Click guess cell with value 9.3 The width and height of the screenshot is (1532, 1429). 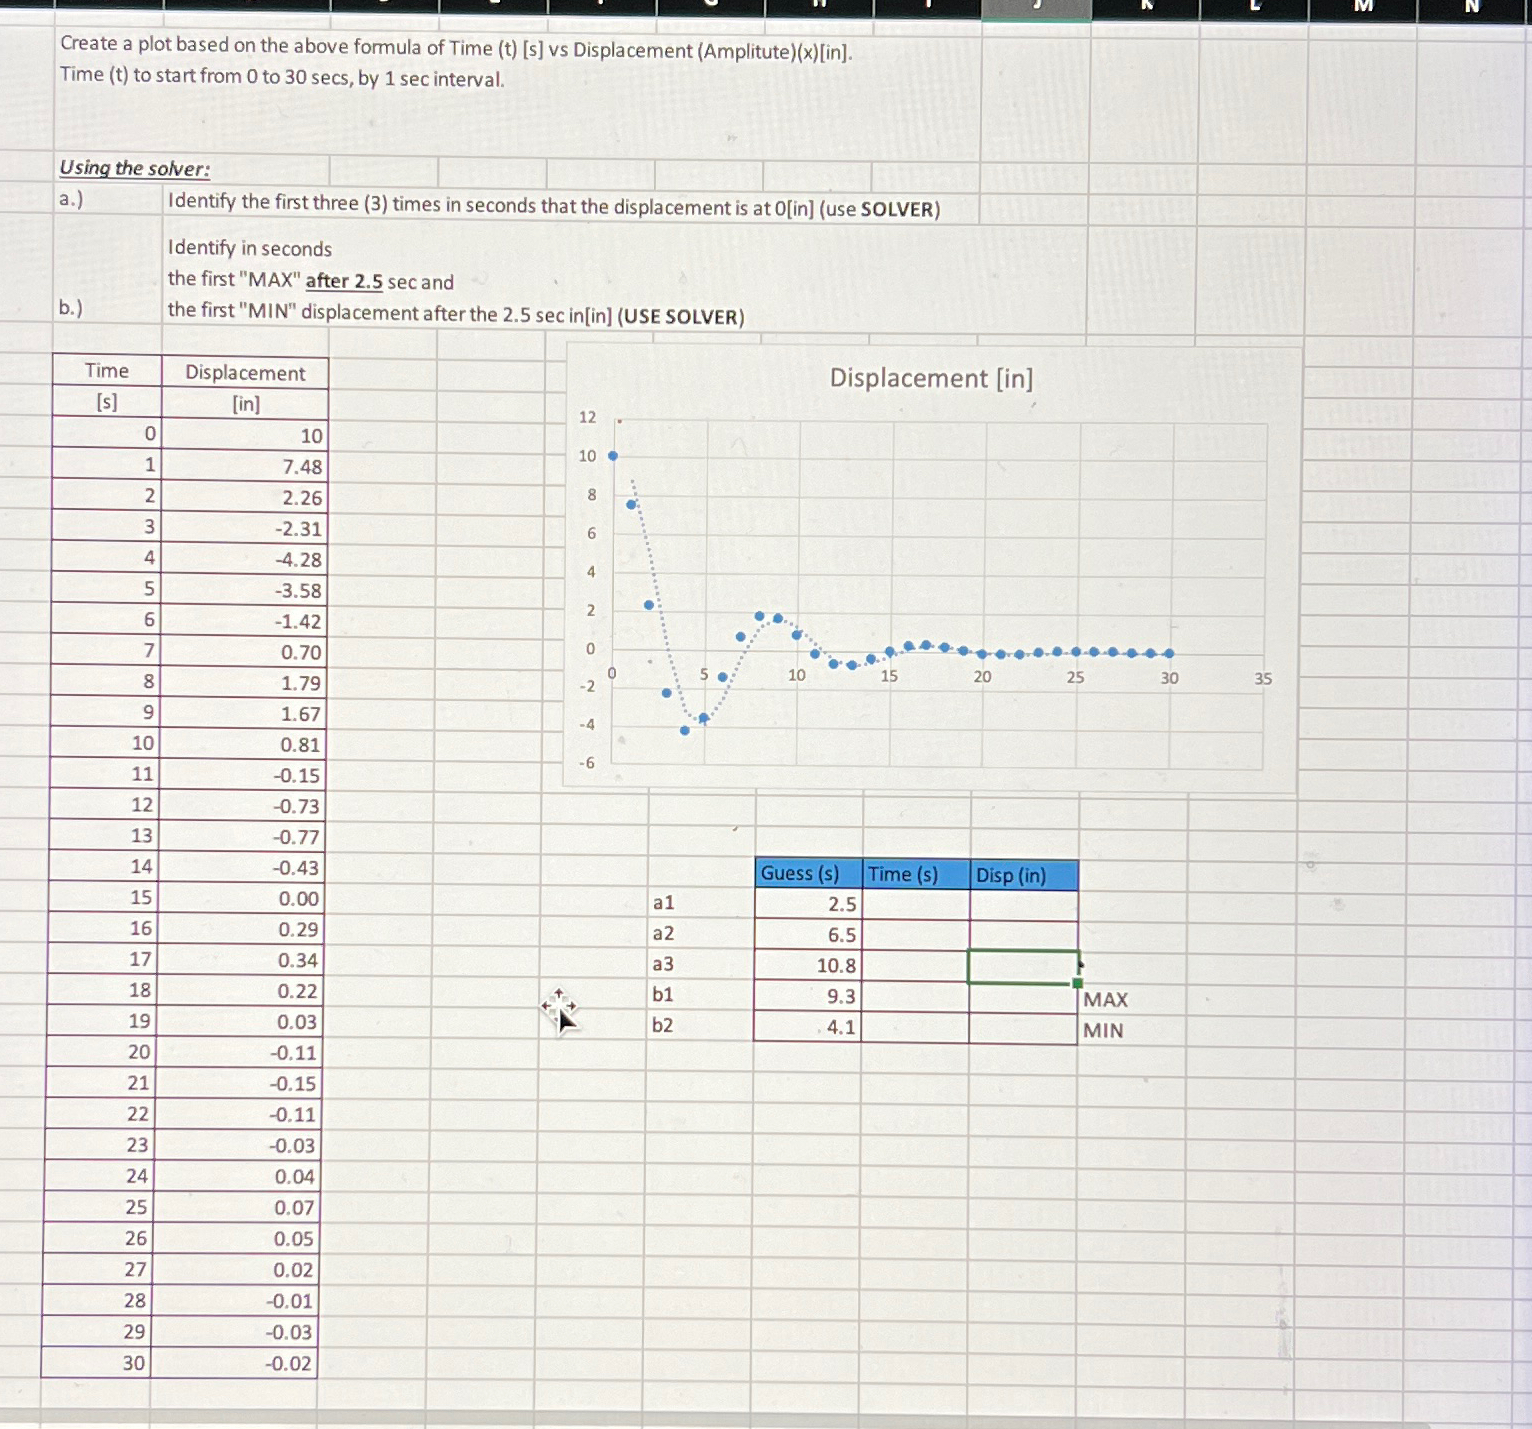tap(808, 996)
